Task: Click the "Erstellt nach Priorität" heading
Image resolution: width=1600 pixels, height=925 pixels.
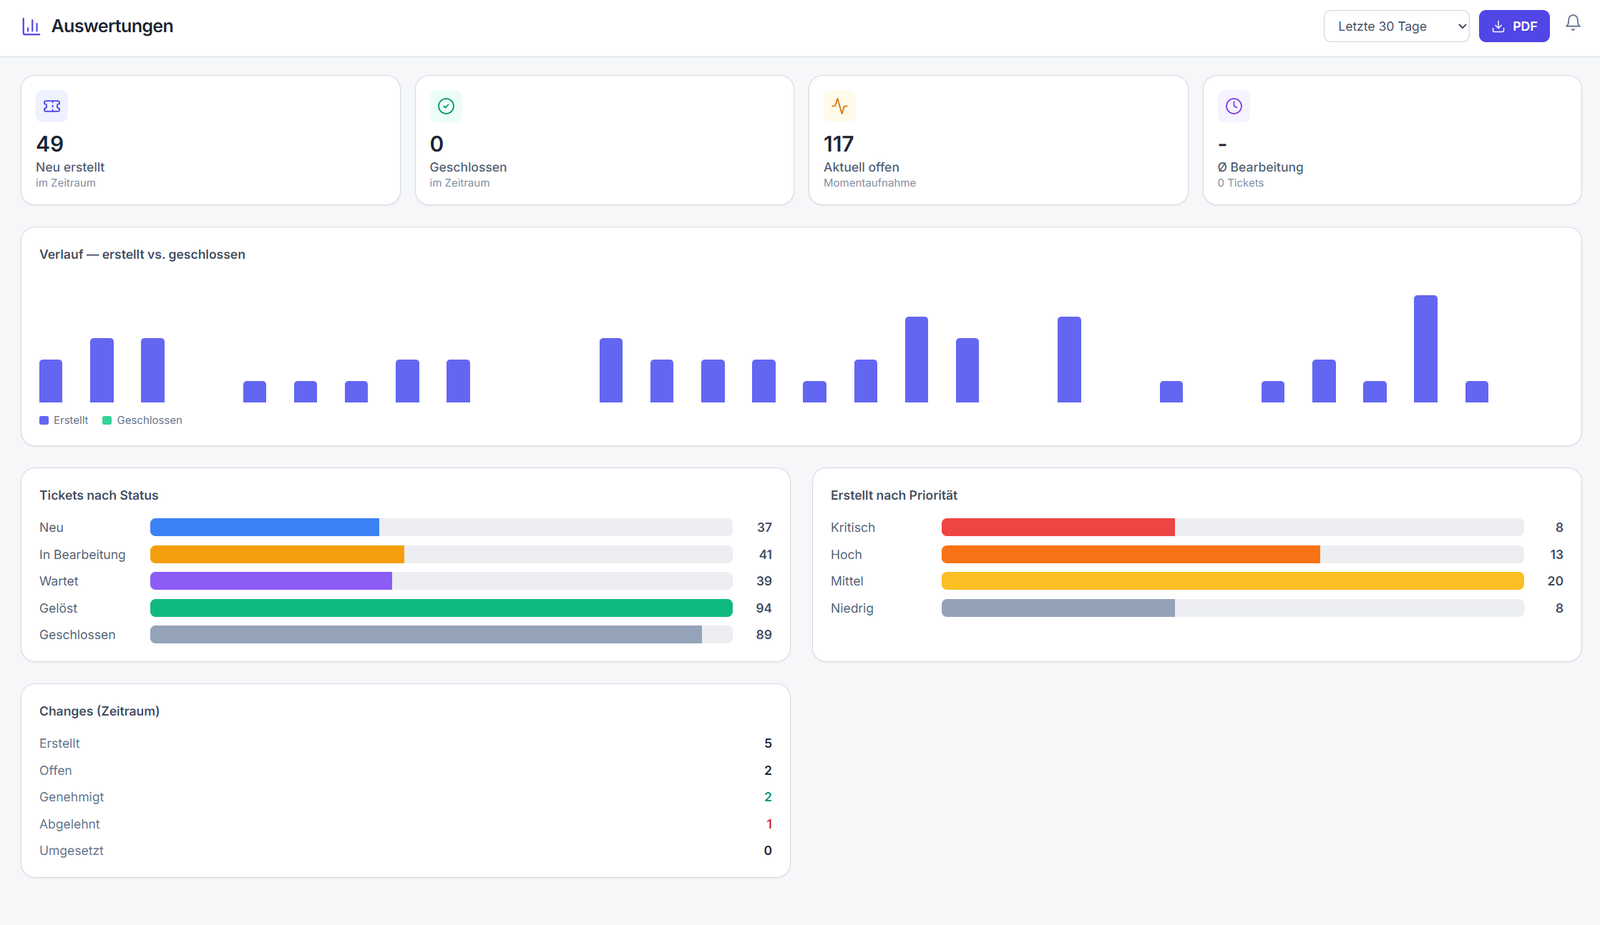Action: pos(894,495)
